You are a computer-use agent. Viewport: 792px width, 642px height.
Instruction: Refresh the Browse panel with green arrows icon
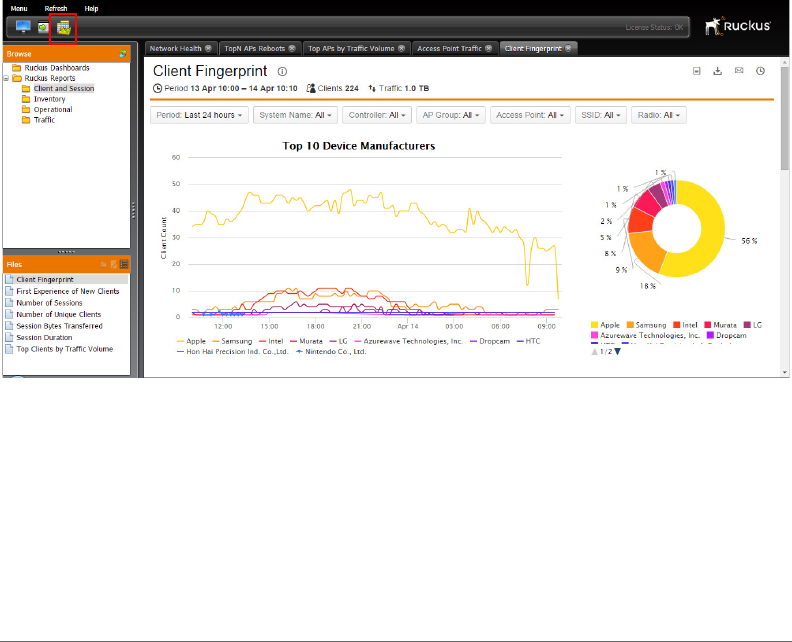(123, 54)
